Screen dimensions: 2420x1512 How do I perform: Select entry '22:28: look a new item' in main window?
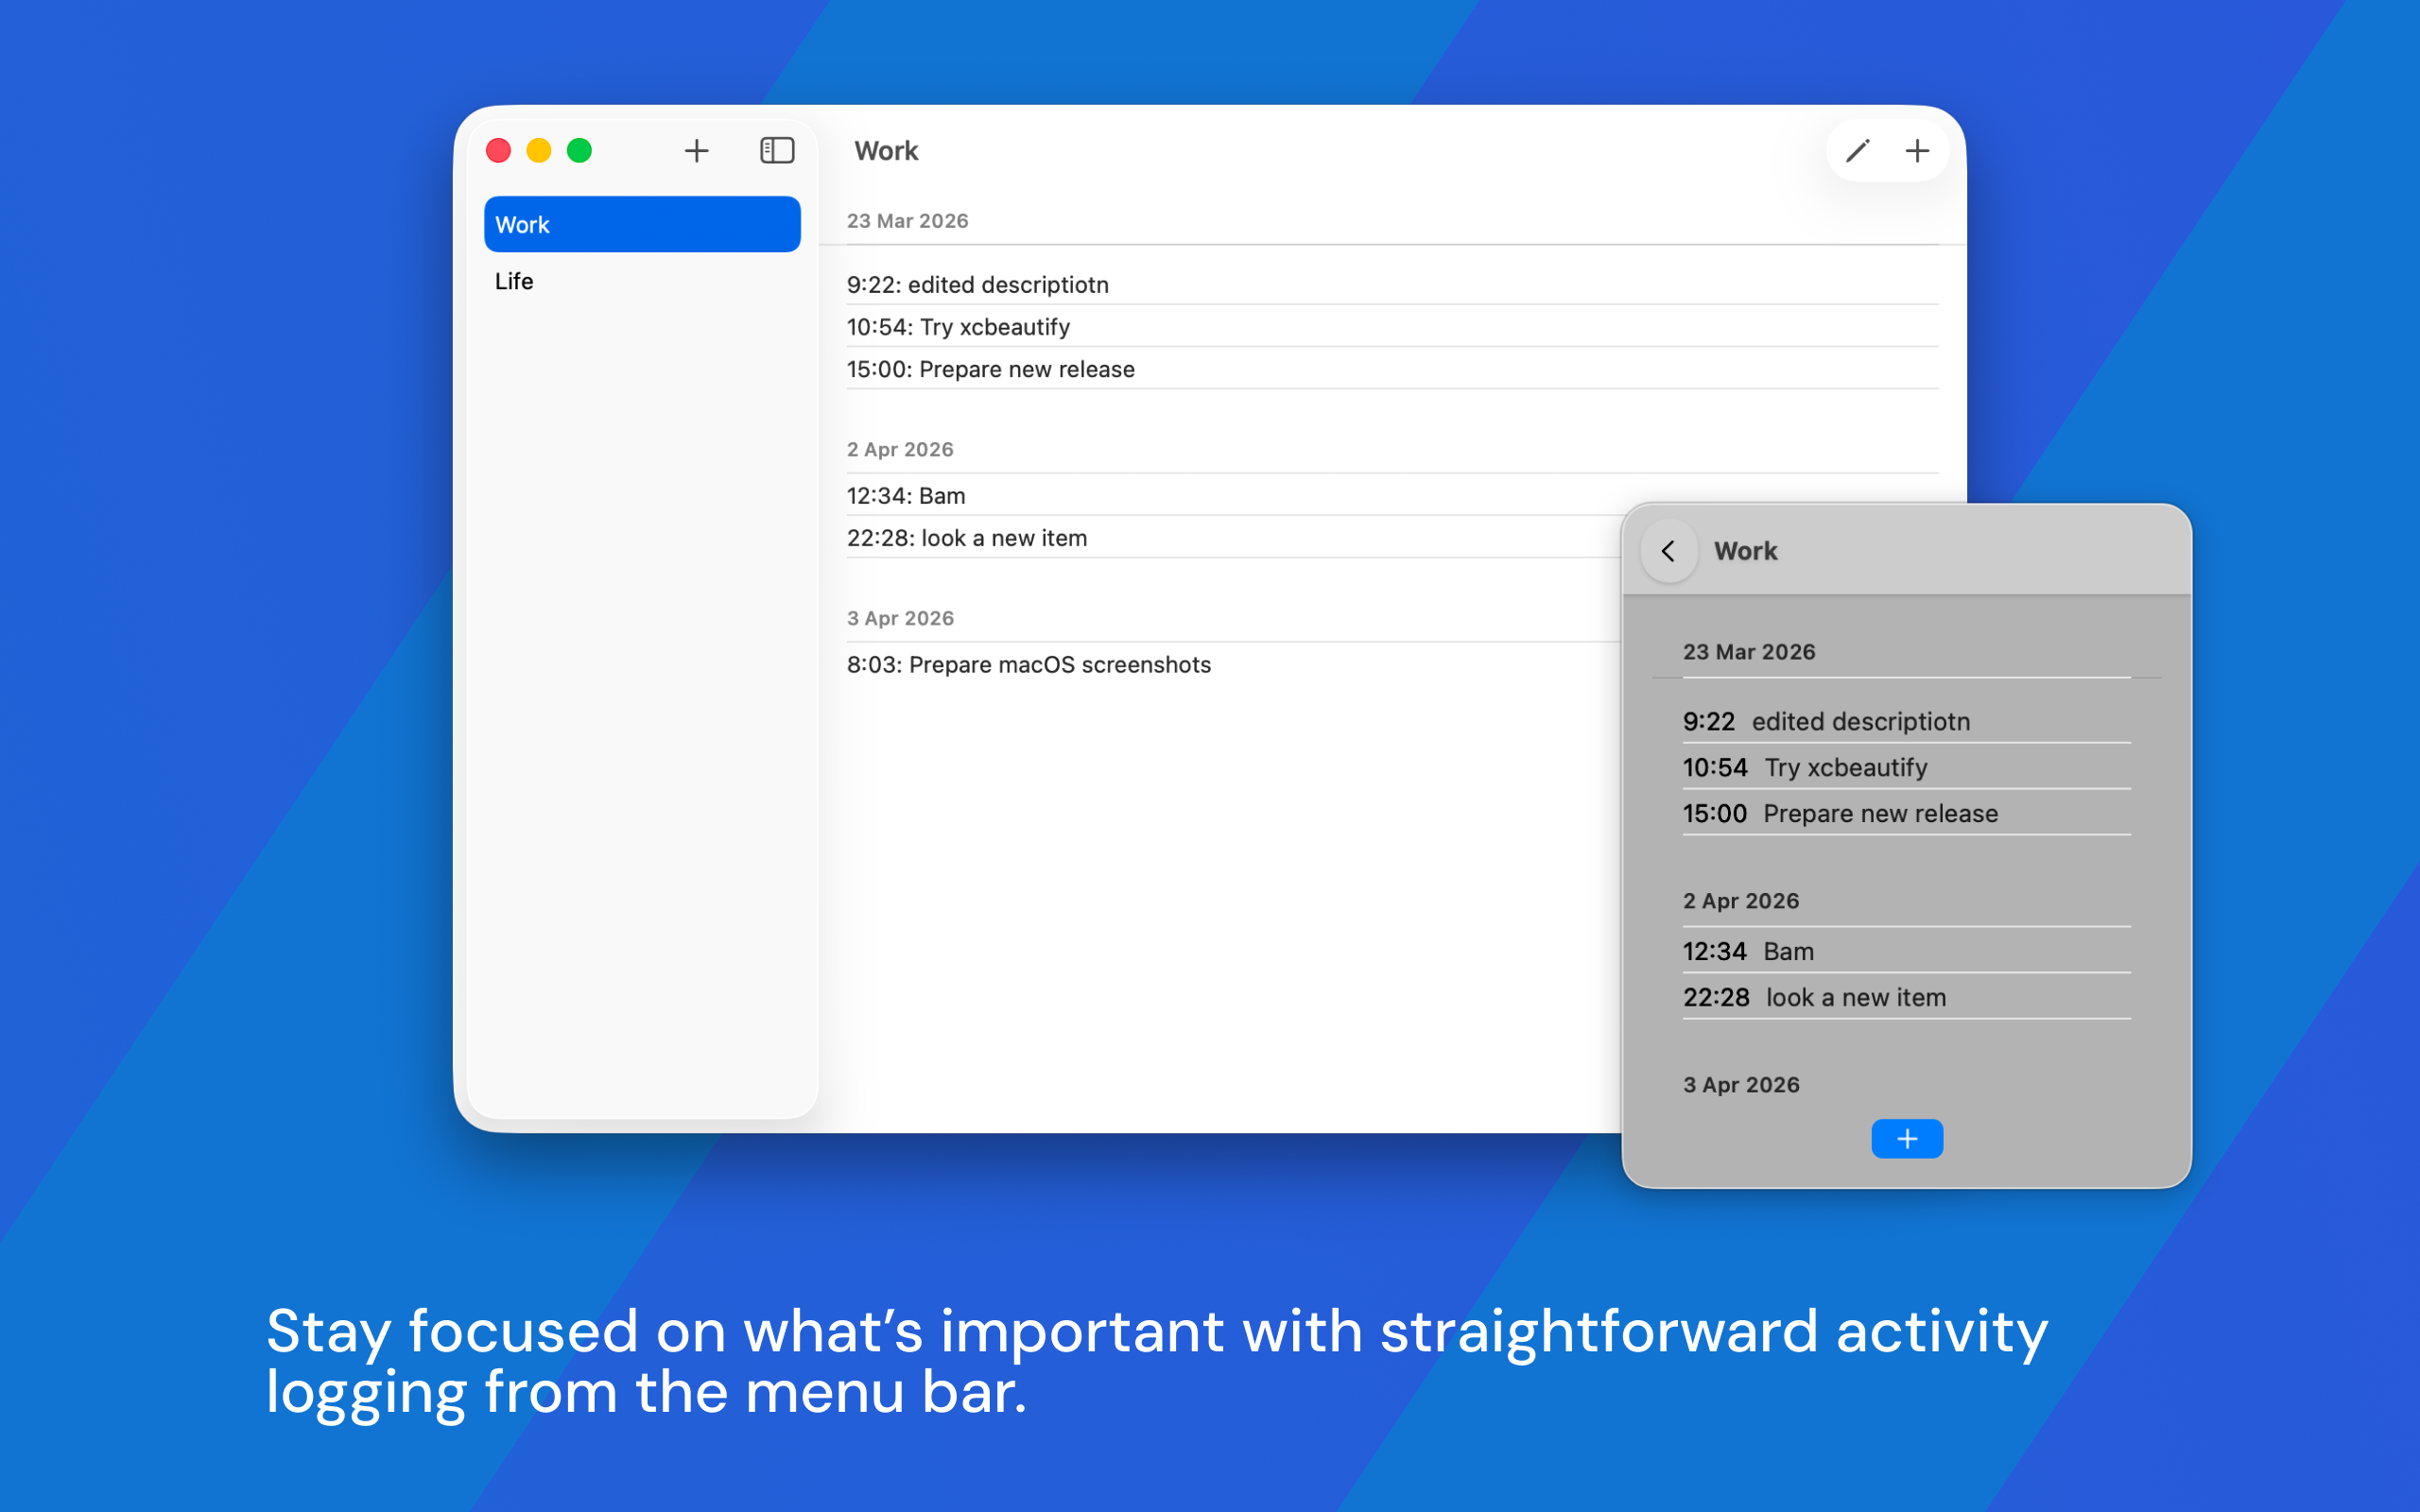tap(1233, 538)
